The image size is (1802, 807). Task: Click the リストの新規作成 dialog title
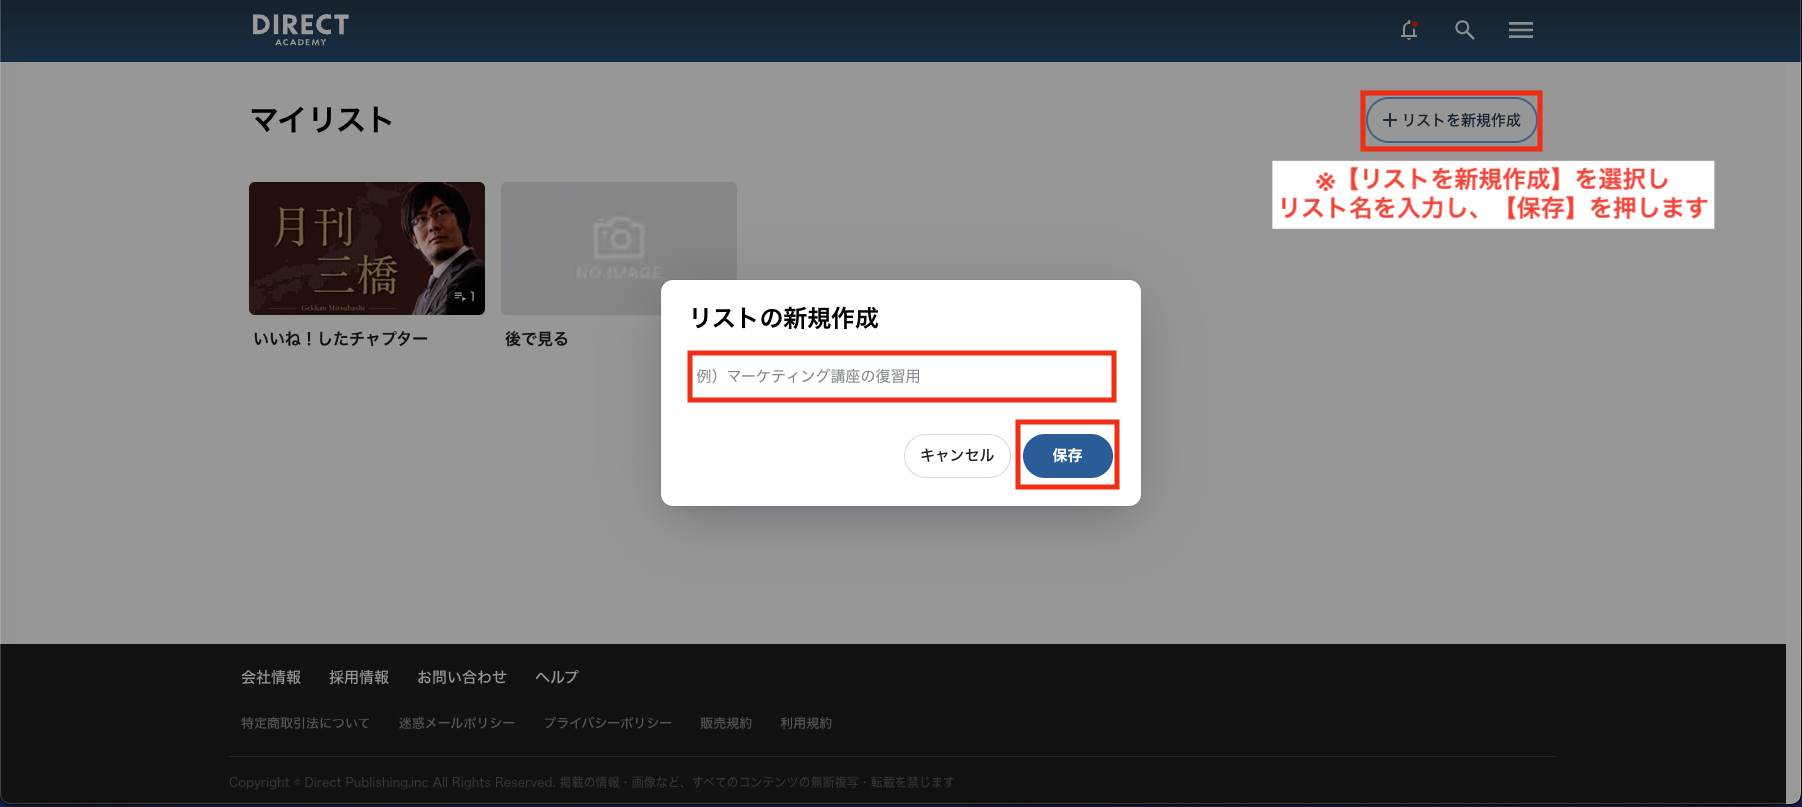[784, 318]
